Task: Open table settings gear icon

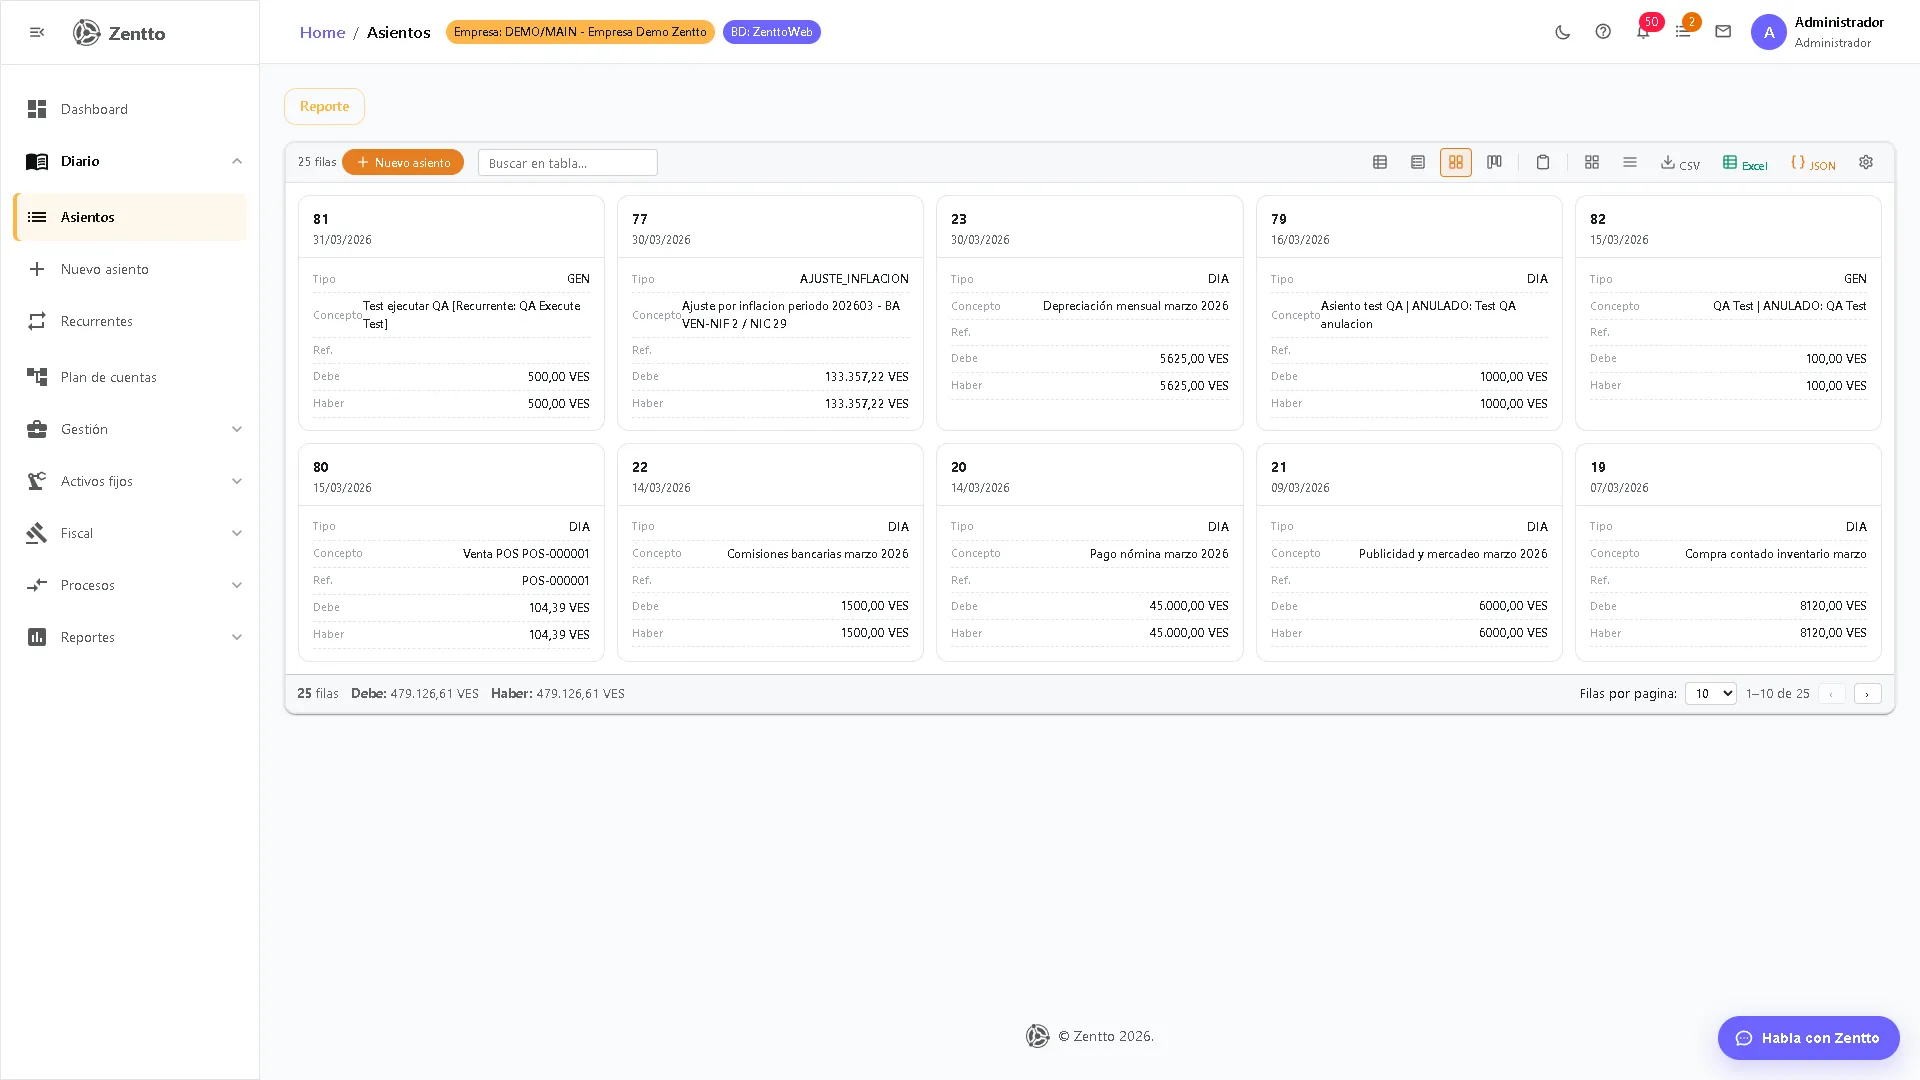Action: [1866, 162]
